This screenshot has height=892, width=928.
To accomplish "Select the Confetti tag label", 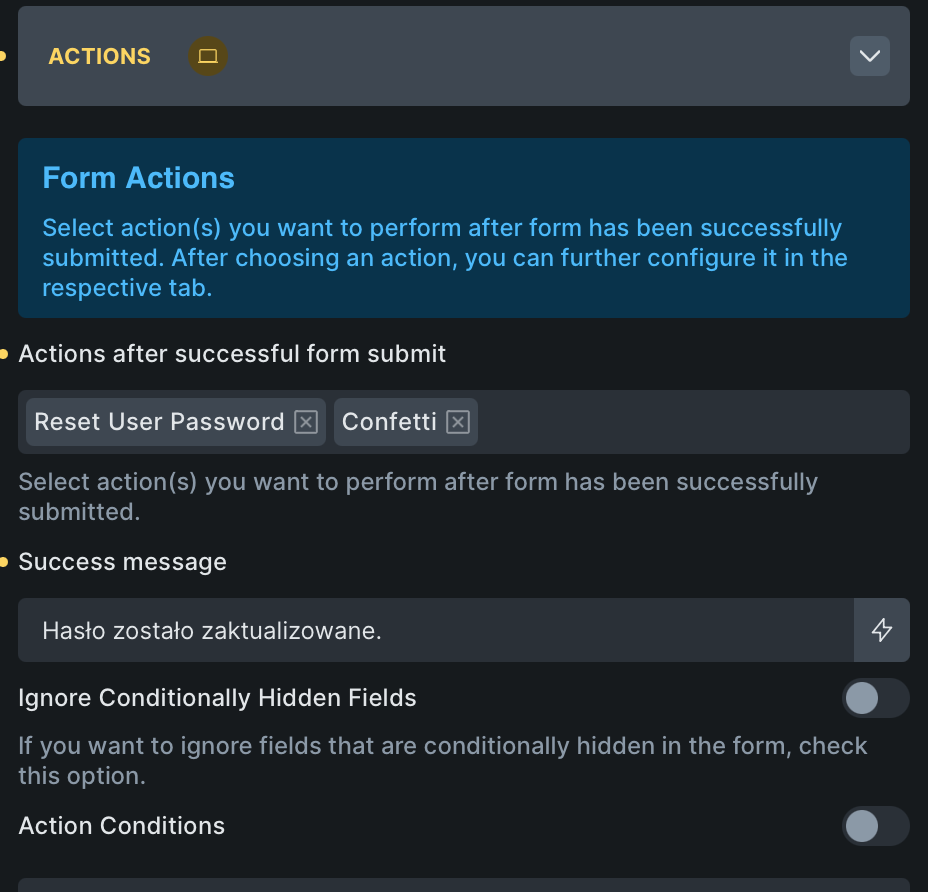I will coord(389,422).
